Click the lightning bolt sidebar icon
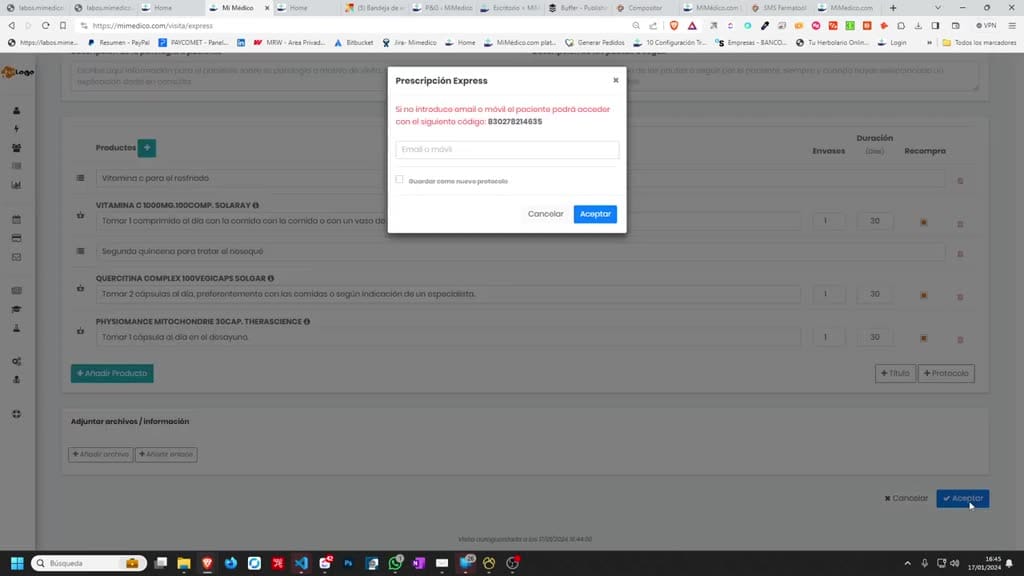This screenshot has height=576, width=1024. (16, 129)
